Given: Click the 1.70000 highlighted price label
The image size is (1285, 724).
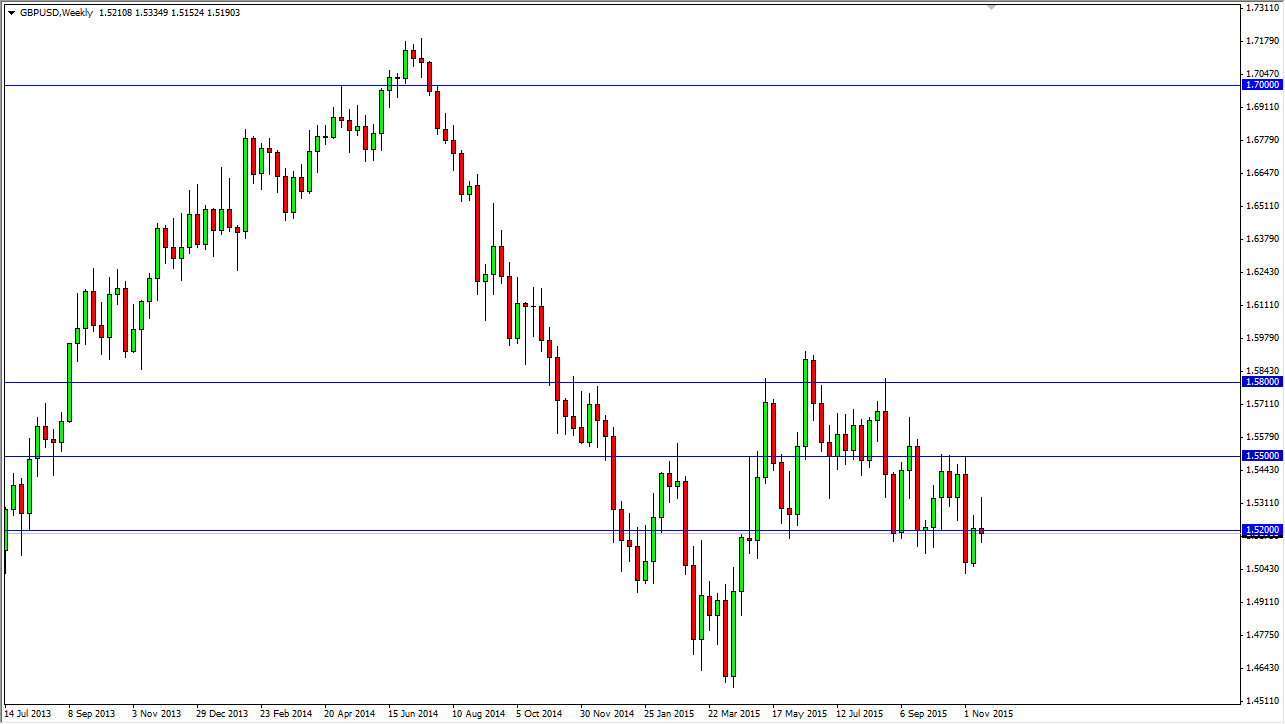Looking at the screenshot, I should pyautogui.click(x=1262, y=85).
